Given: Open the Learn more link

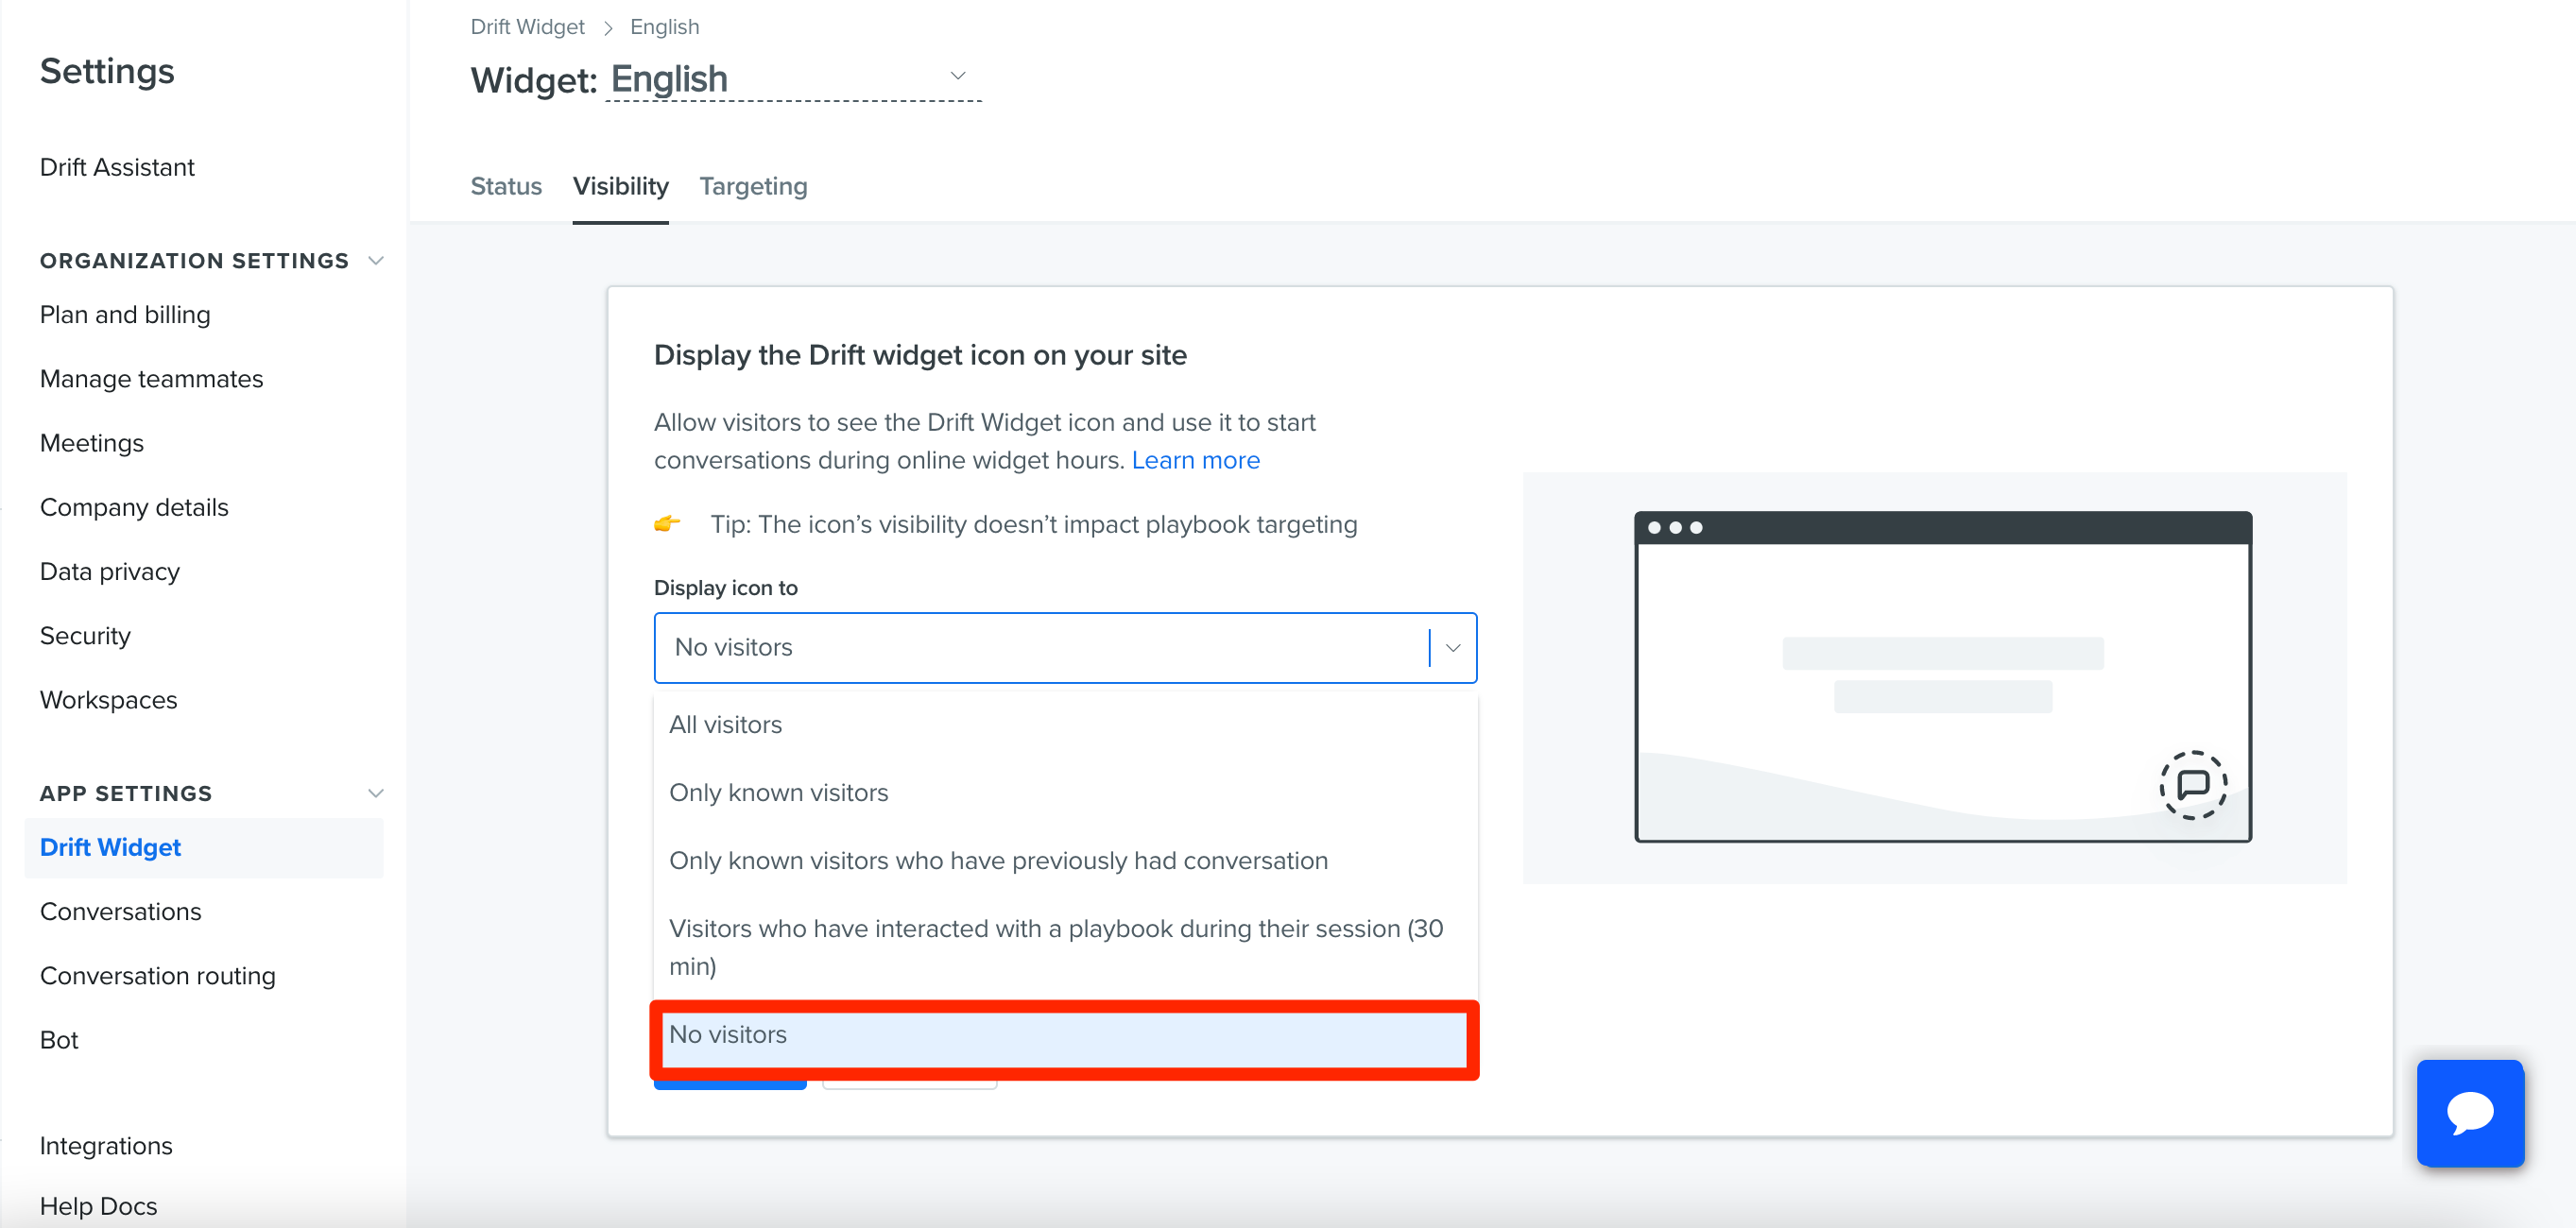Looking at the screenshot, I should [1195, 460].
